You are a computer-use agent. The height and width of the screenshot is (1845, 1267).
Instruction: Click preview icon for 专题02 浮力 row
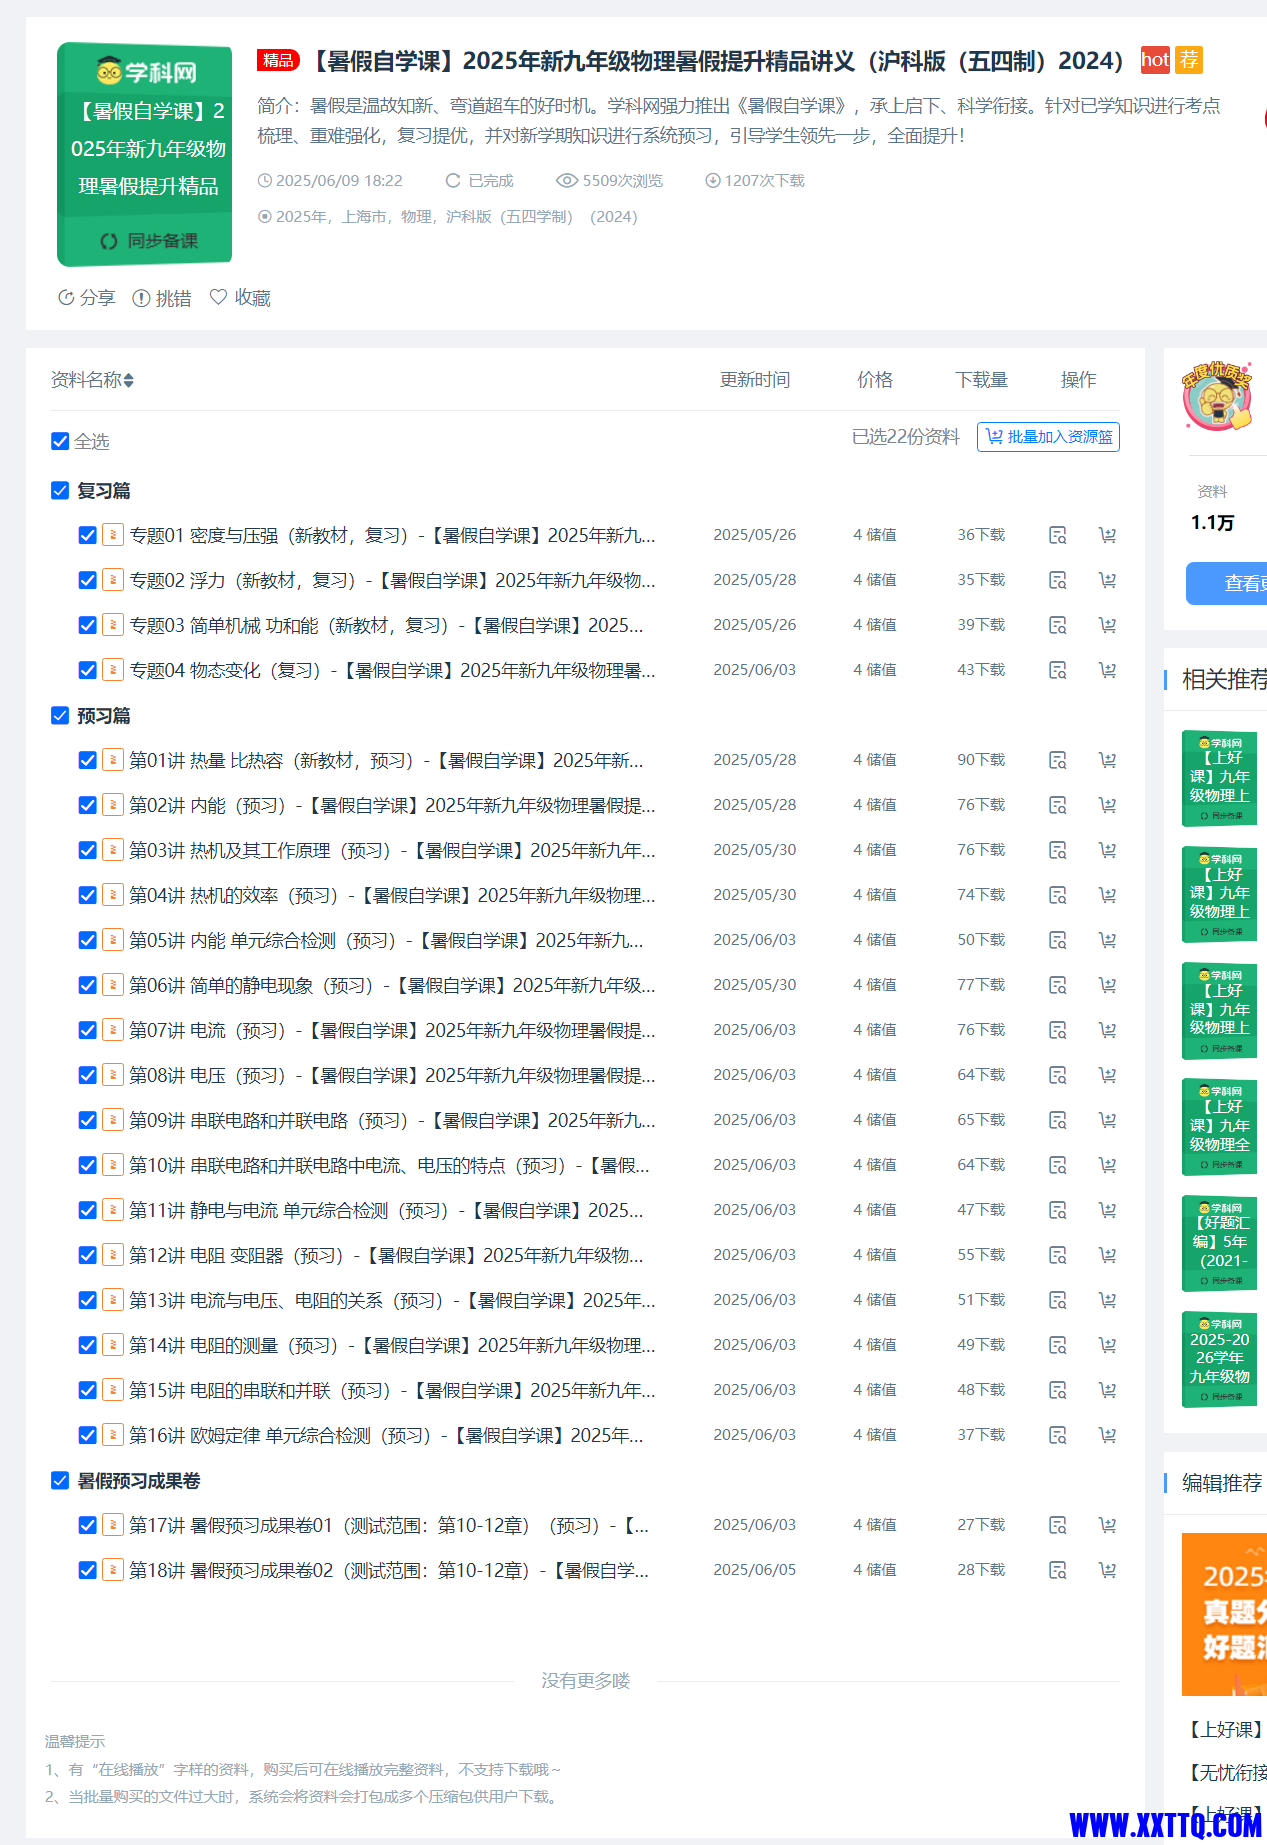point(1057,580)
